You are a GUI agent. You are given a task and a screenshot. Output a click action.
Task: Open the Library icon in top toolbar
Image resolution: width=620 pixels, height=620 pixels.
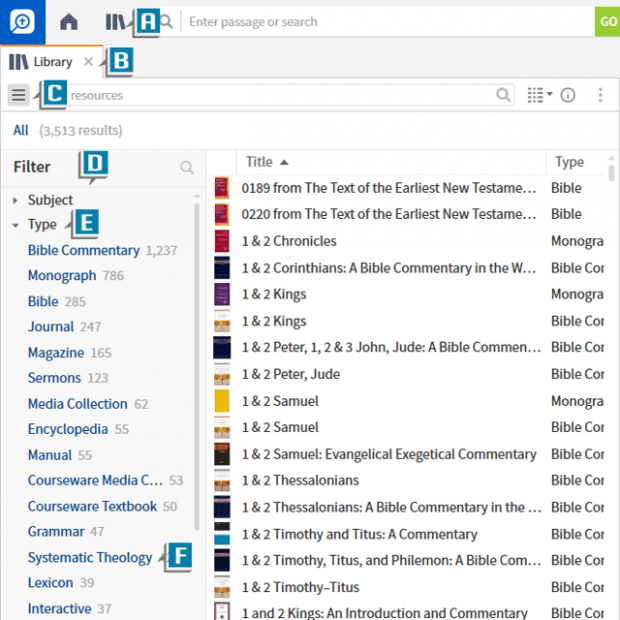(117, 21)
